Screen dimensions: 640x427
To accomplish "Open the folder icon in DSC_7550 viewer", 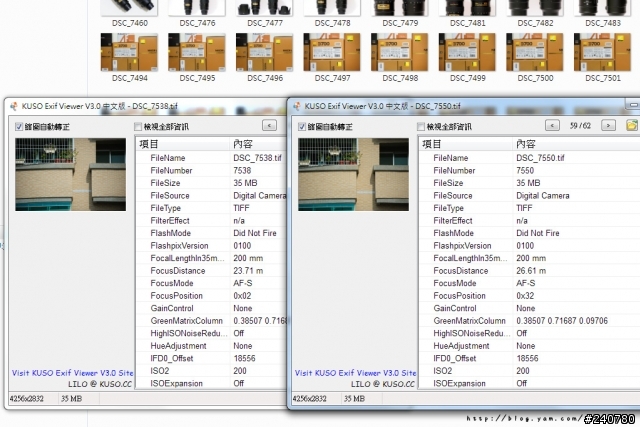I will (x=632, y=125).
